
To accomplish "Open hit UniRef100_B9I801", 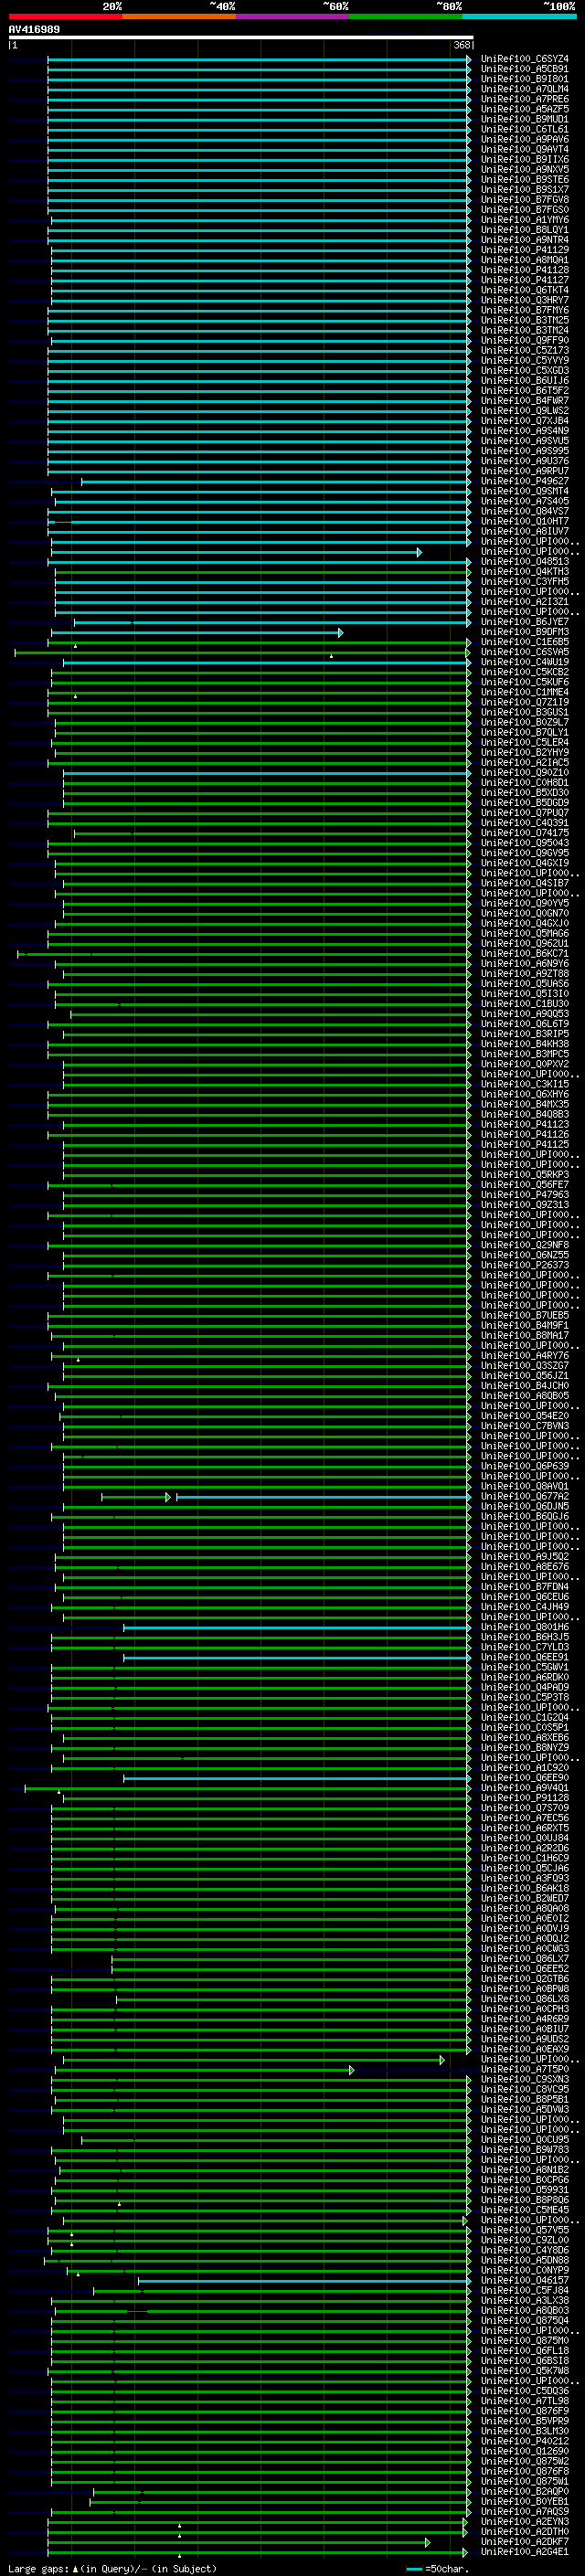I will point(525,79).
